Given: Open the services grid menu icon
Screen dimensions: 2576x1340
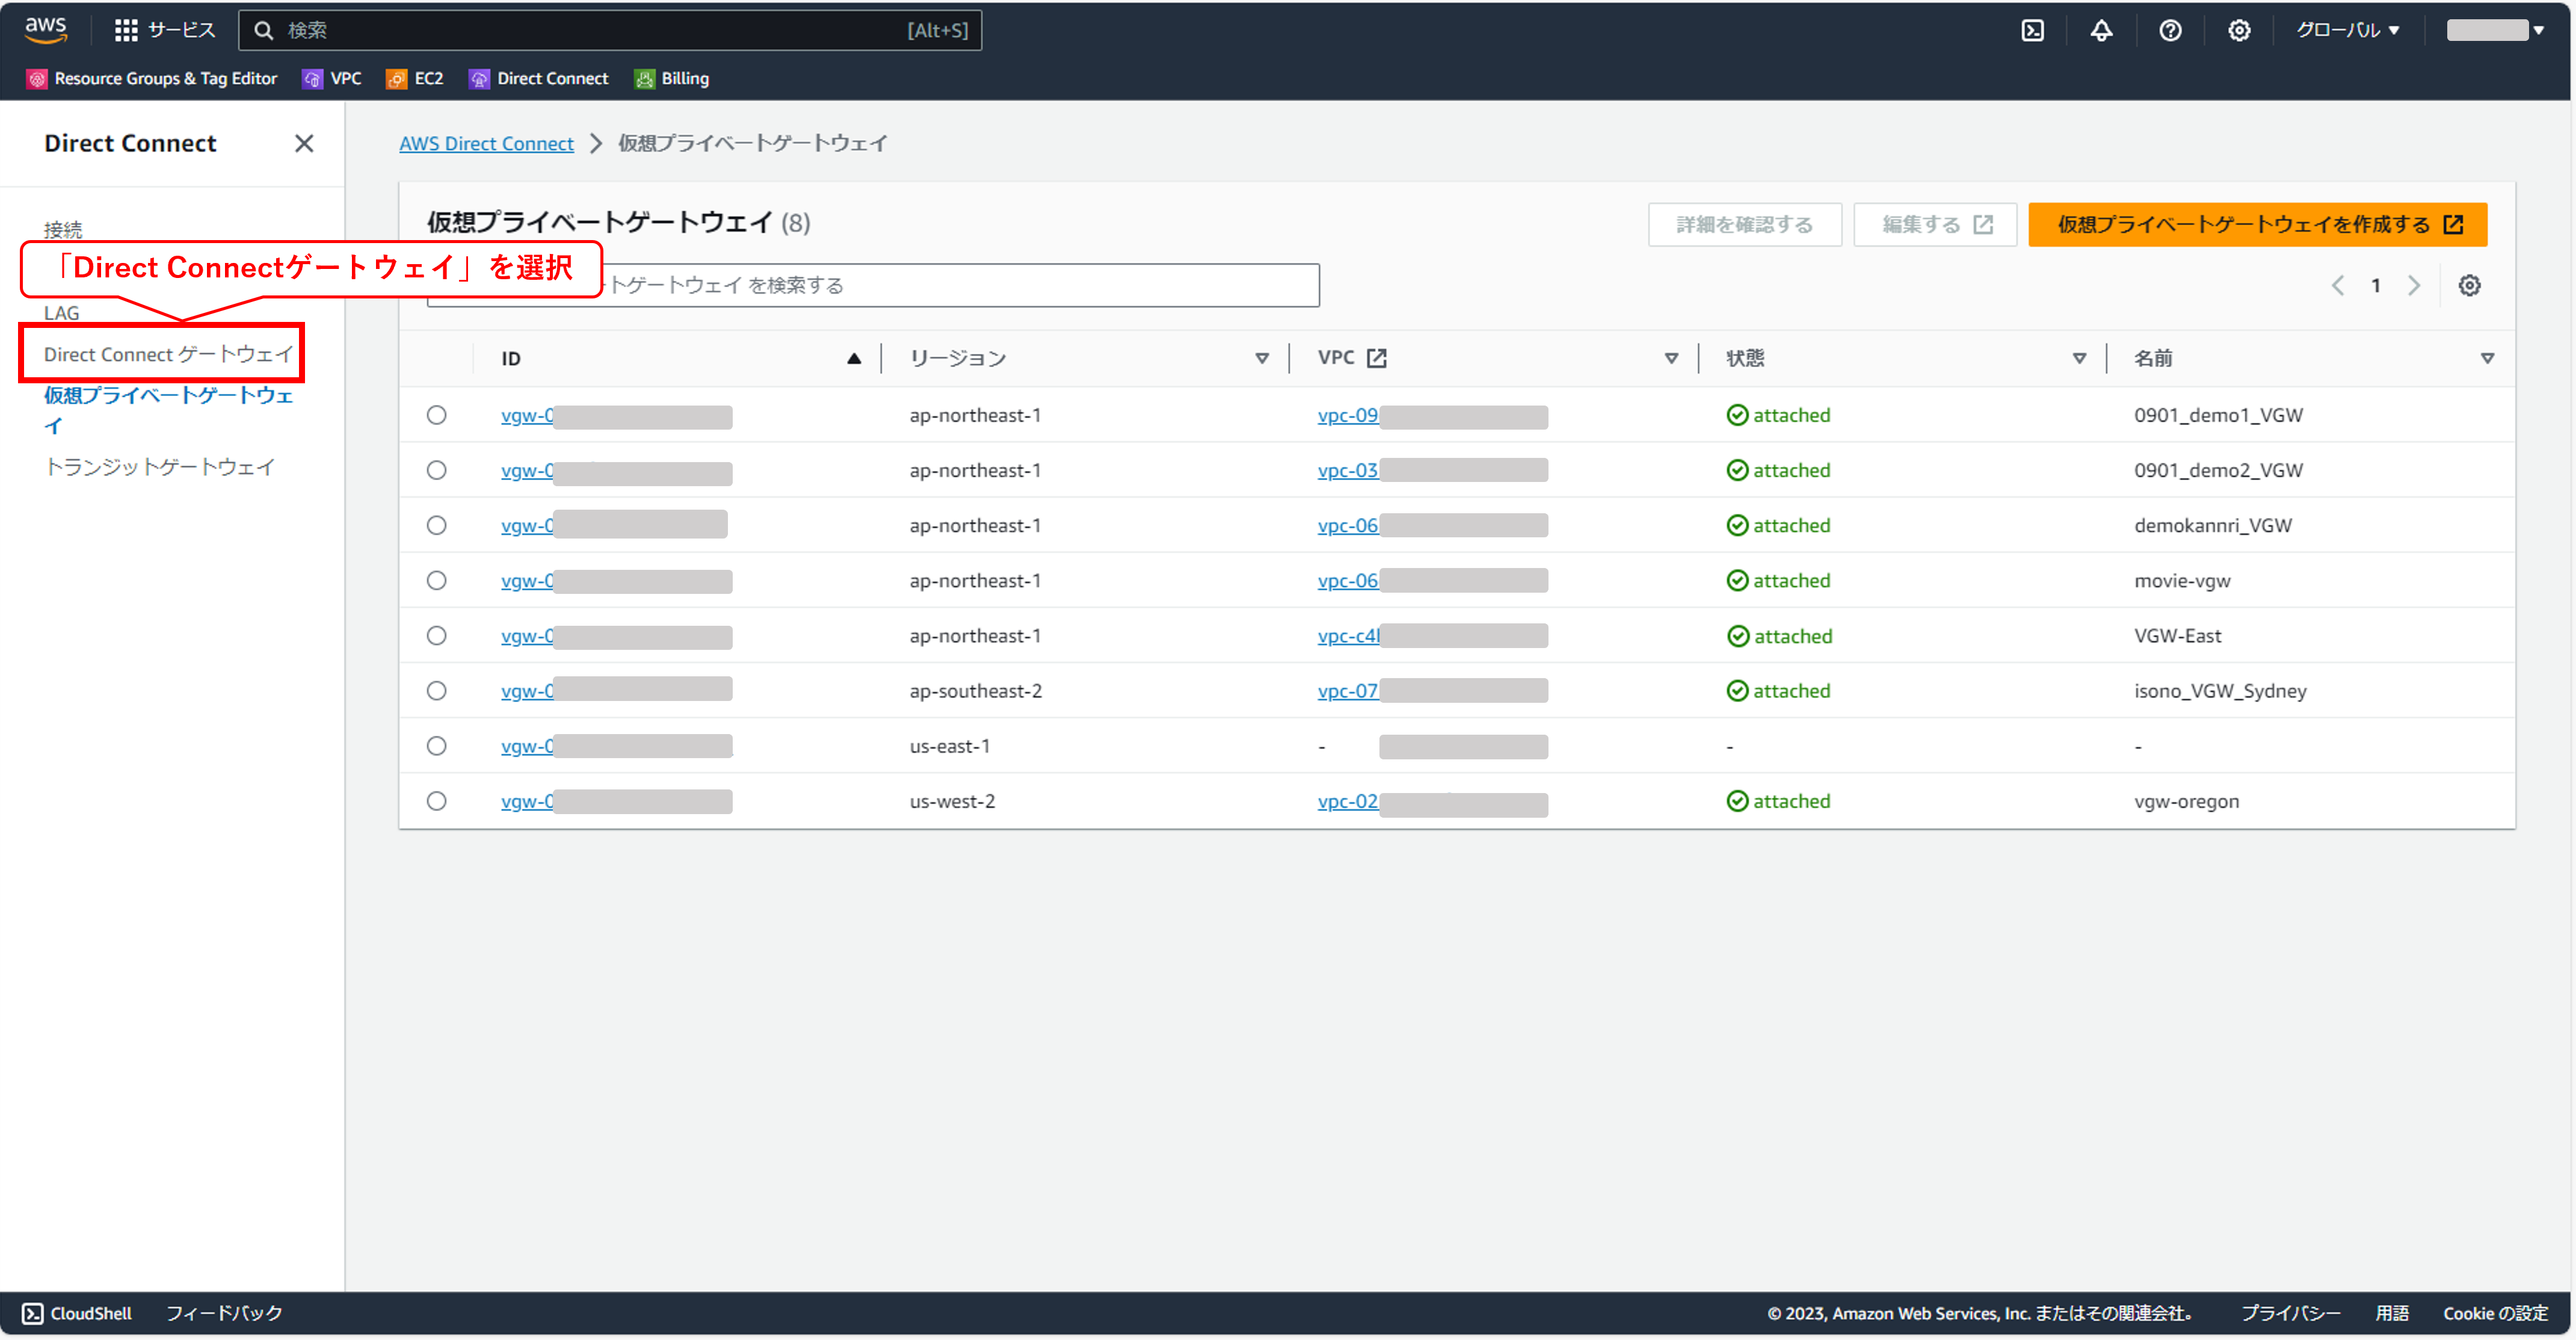Looking at the screenshot, I should pos(126,30).
